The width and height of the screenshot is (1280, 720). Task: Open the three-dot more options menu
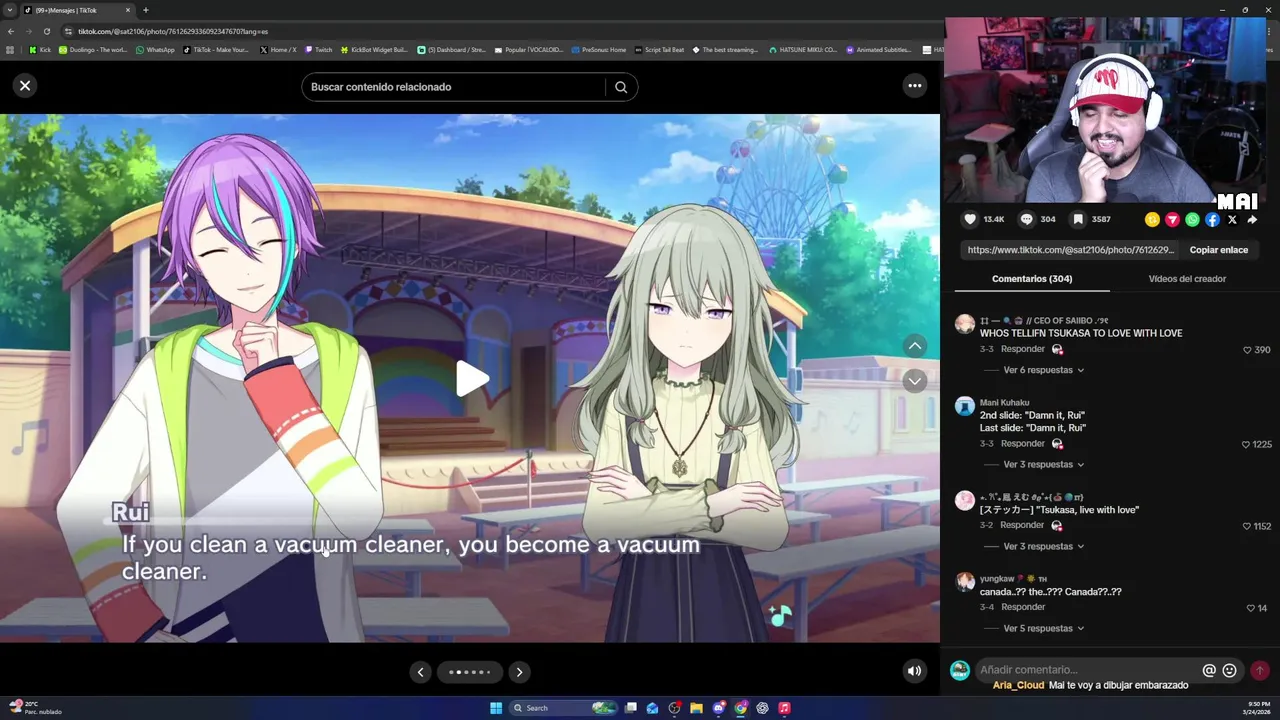tap(914, 86)
